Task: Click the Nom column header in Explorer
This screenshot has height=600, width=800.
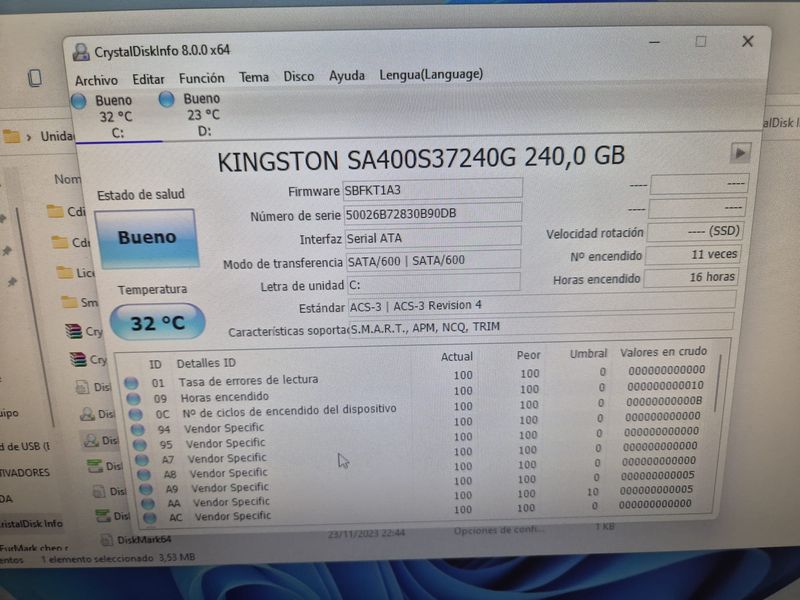Action: pyautogui.click(x=67, y=179)
